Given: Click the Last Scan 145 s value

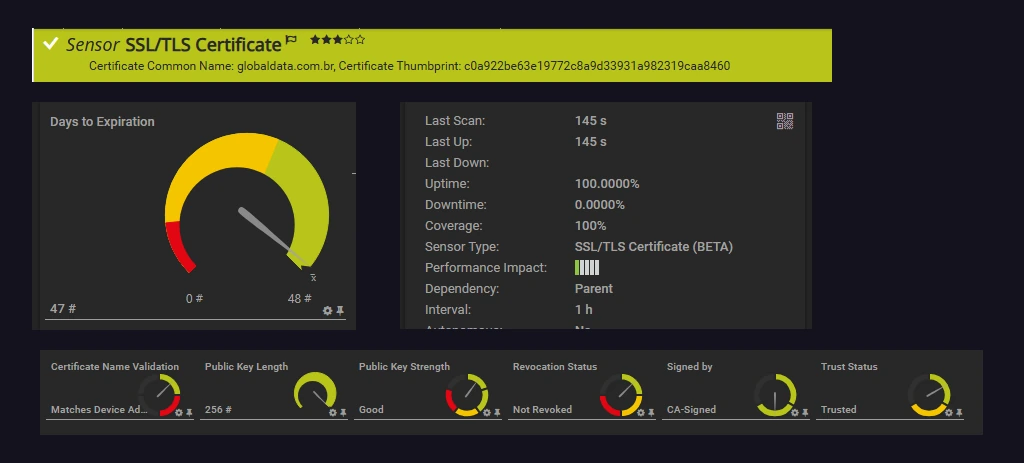Looking at the screenshot, I should (590, 121).
